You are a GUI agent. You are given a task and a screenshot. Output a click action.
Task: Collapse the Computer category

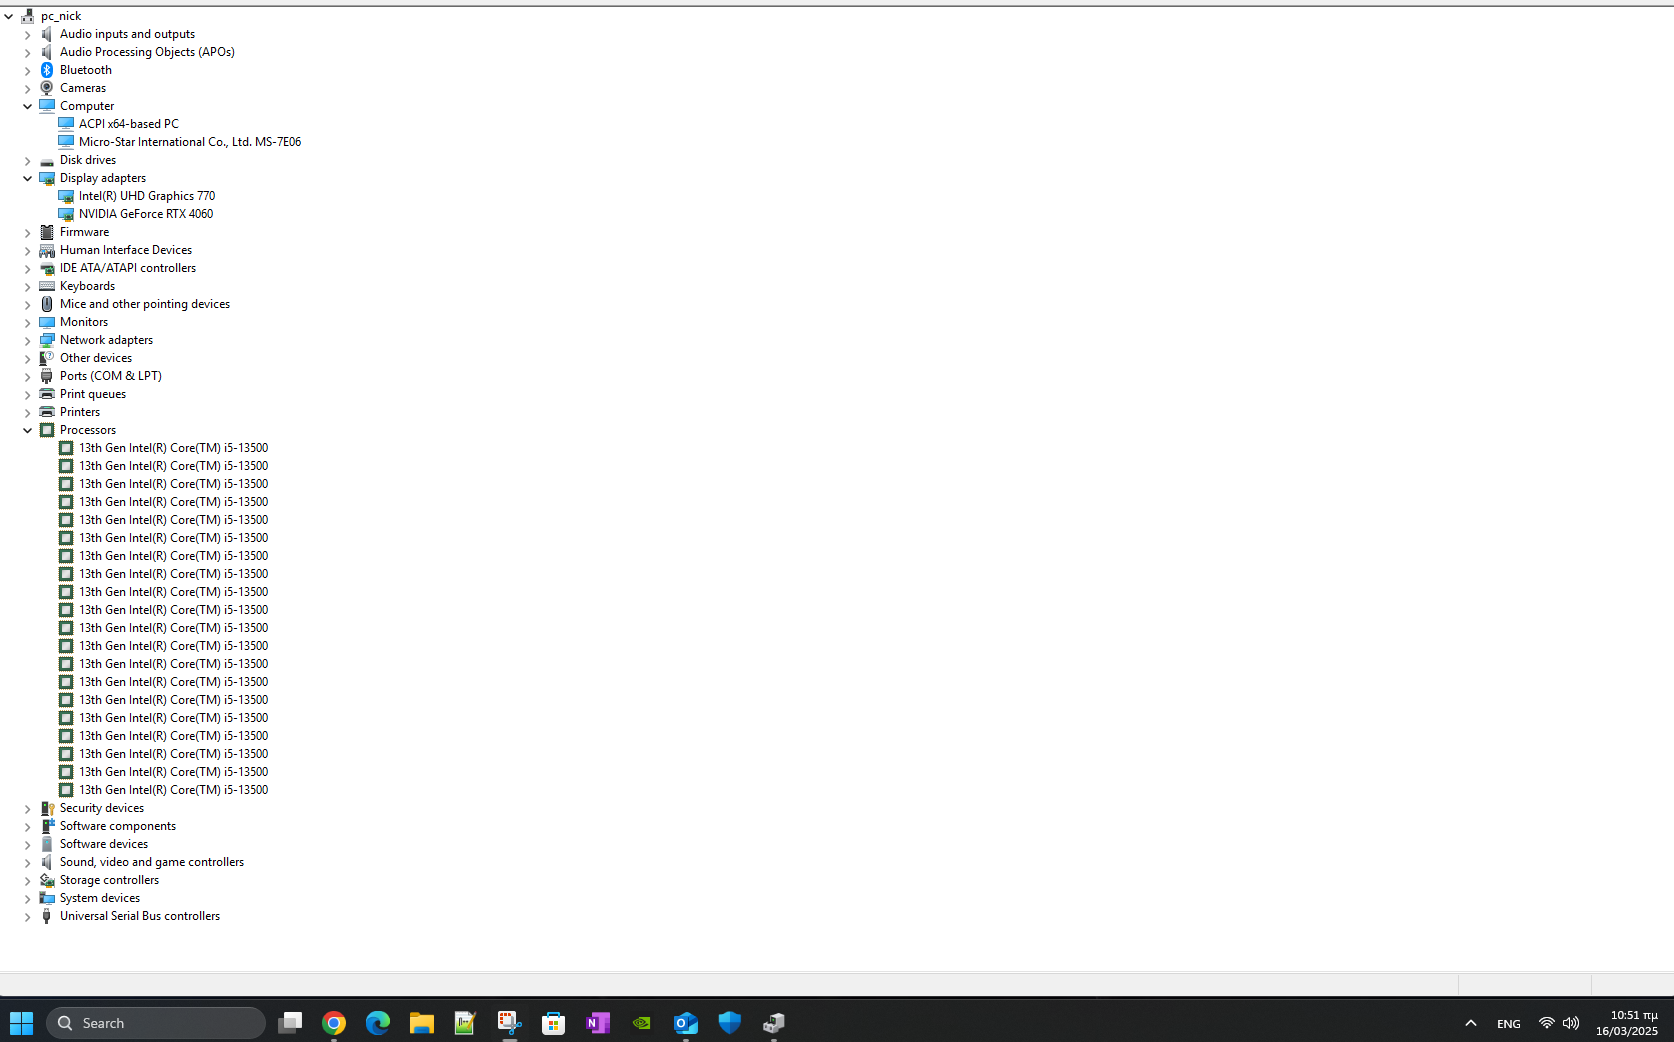point(28,106)
